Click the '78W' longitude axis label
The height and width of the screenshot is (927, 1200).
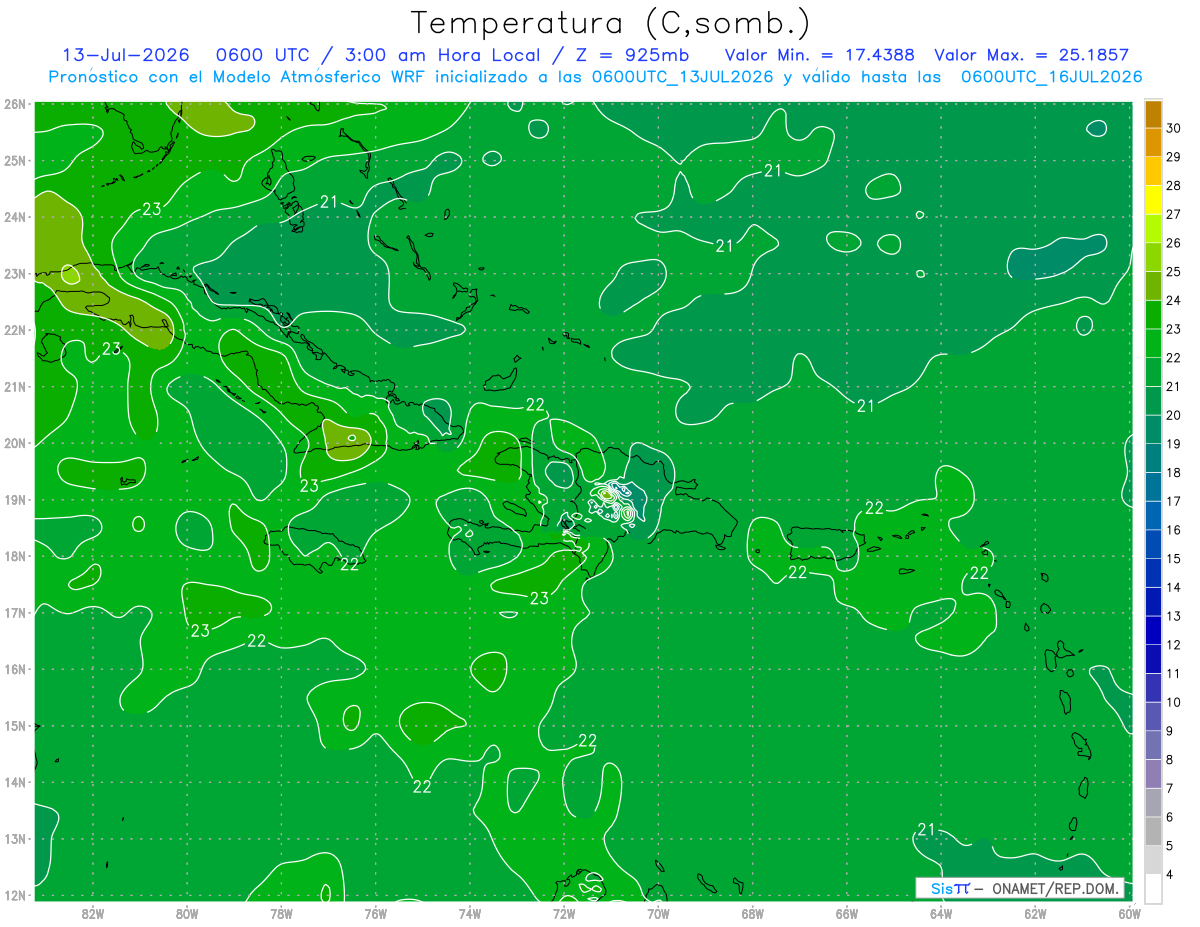pos(281,912)
